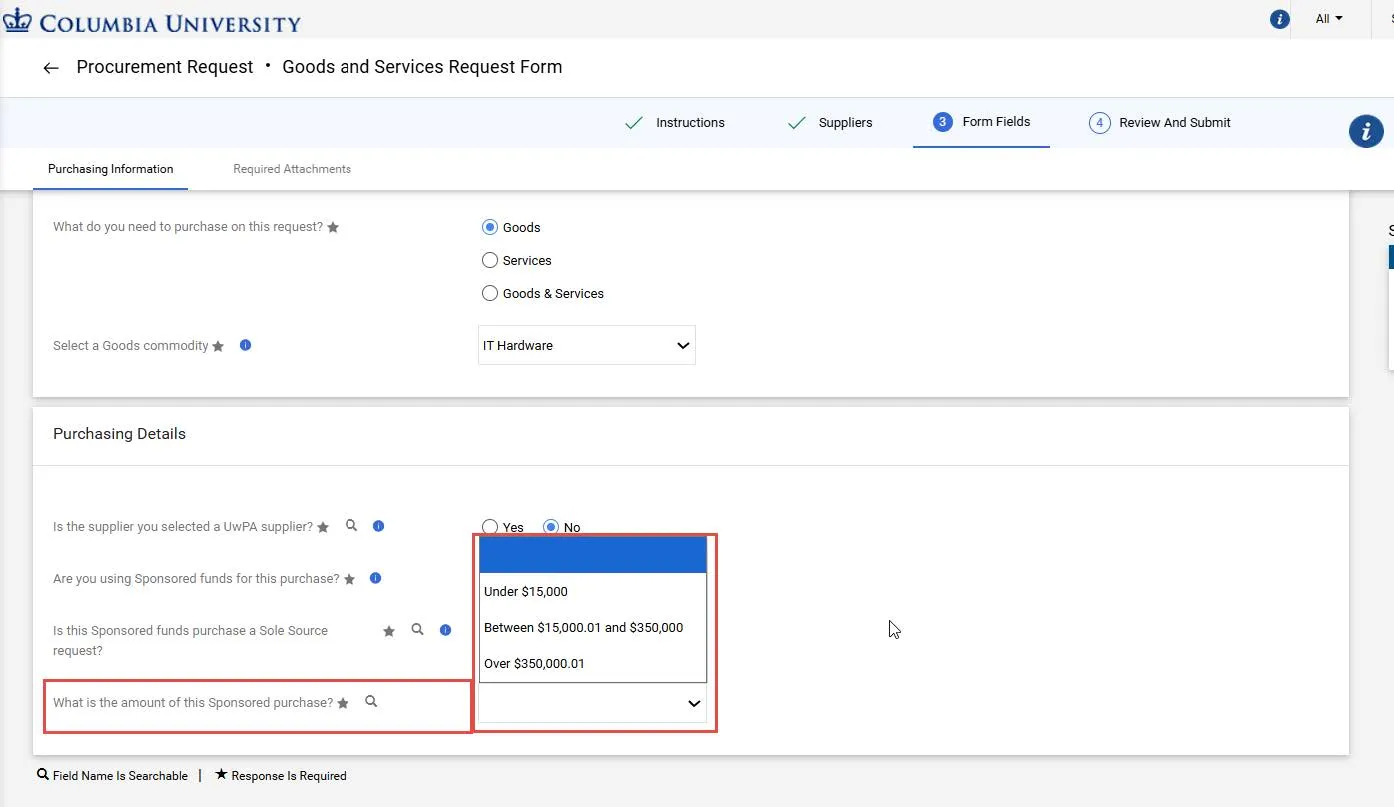Click the Instructions step checkmark icon
1394x807 pixels.
point(634,123)
